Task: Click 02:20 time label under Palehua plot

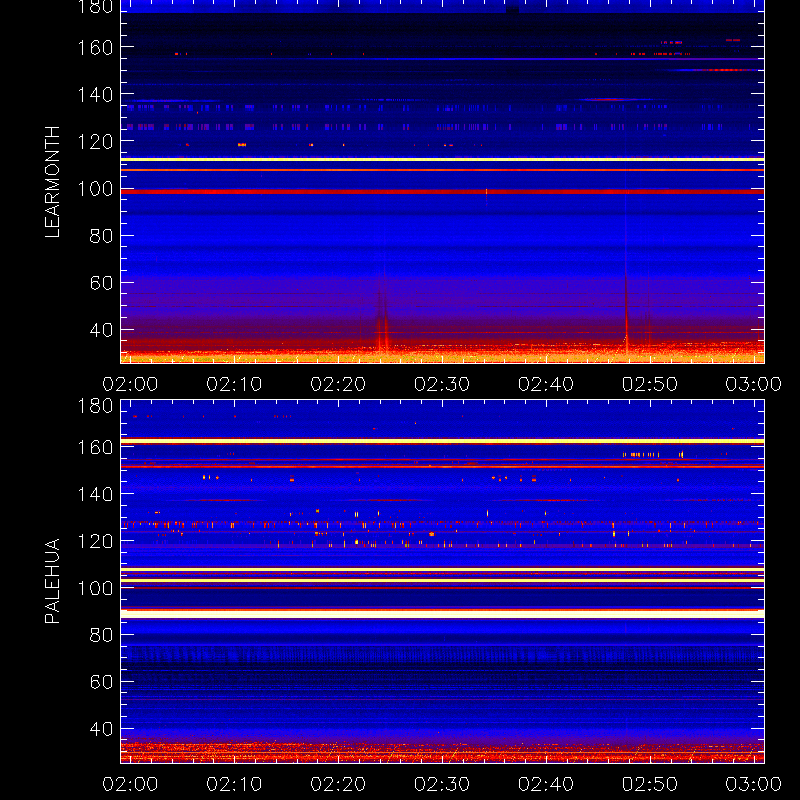Action: coord(338,784)
